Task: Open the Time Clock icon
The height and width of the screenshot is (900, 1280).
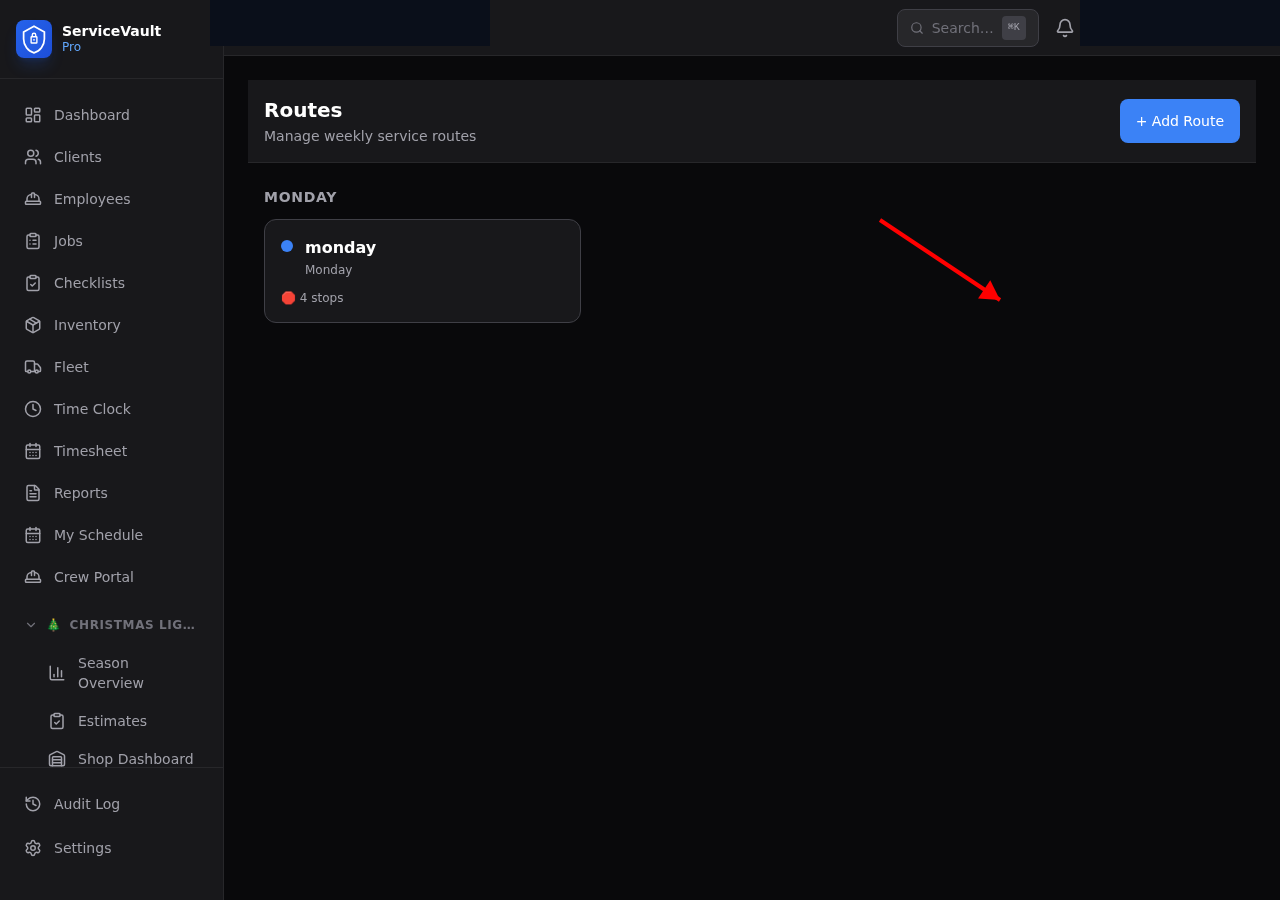Action: [31, 409]
